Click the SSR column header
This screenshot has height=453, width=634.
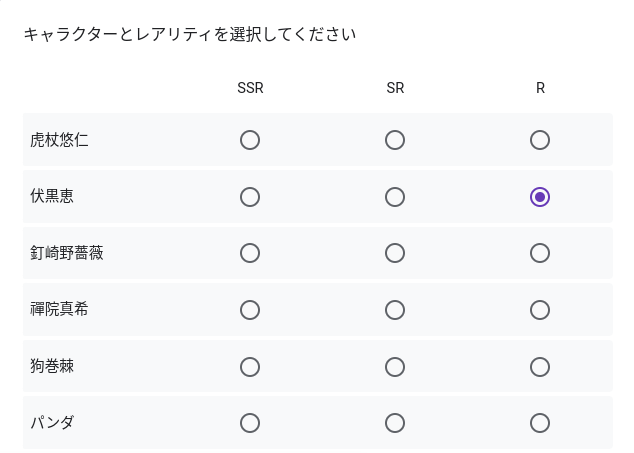[x=250, y=88]
